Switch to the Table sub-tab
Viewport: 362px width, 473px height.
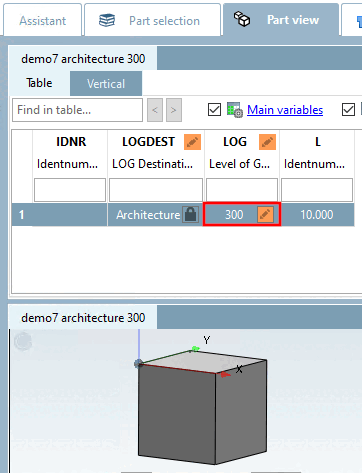click(x=39, y=83)
